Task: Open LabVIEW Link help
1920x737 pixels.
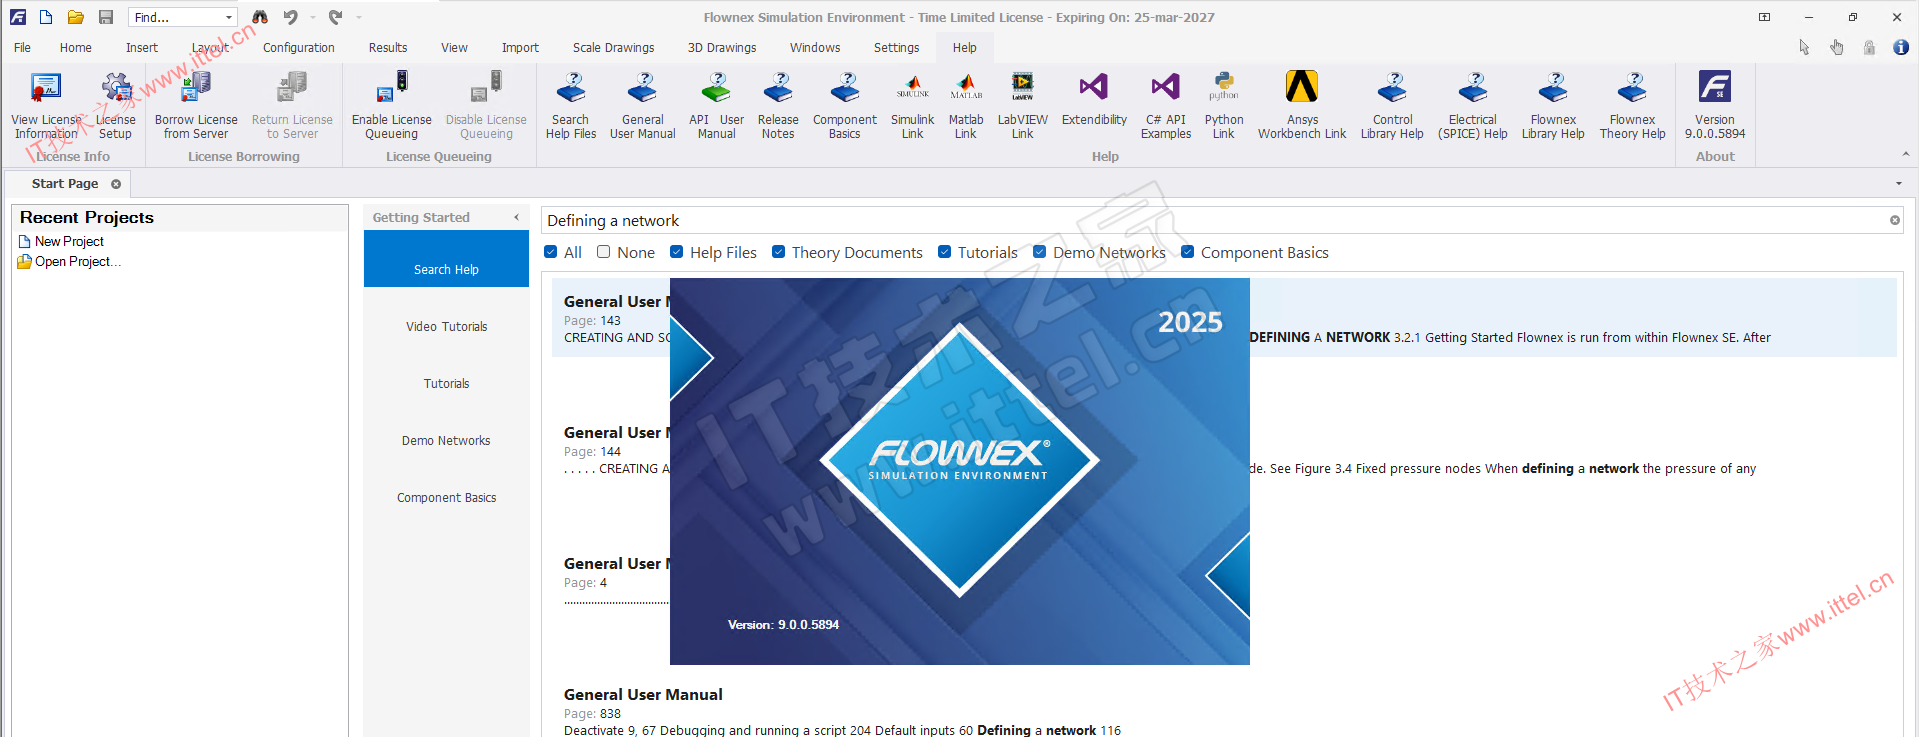Action: 1023,105
